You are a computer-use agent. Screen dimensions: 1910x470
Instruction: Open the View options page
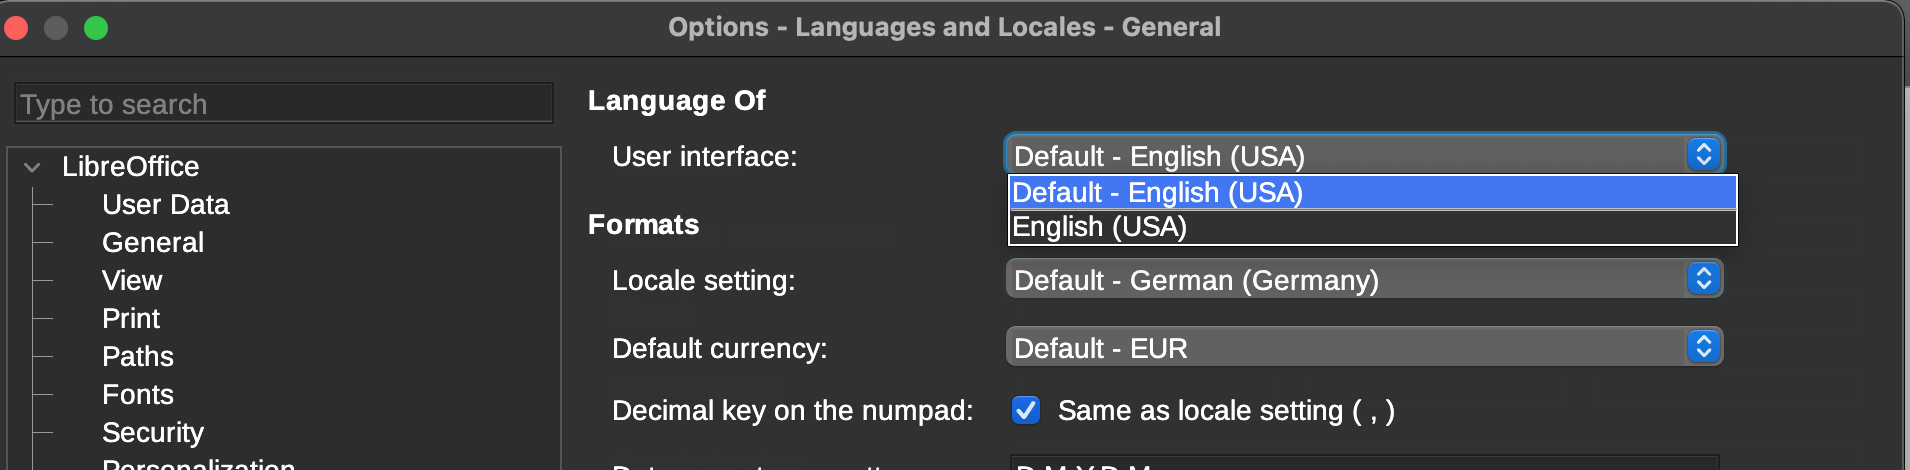point(132,281)
